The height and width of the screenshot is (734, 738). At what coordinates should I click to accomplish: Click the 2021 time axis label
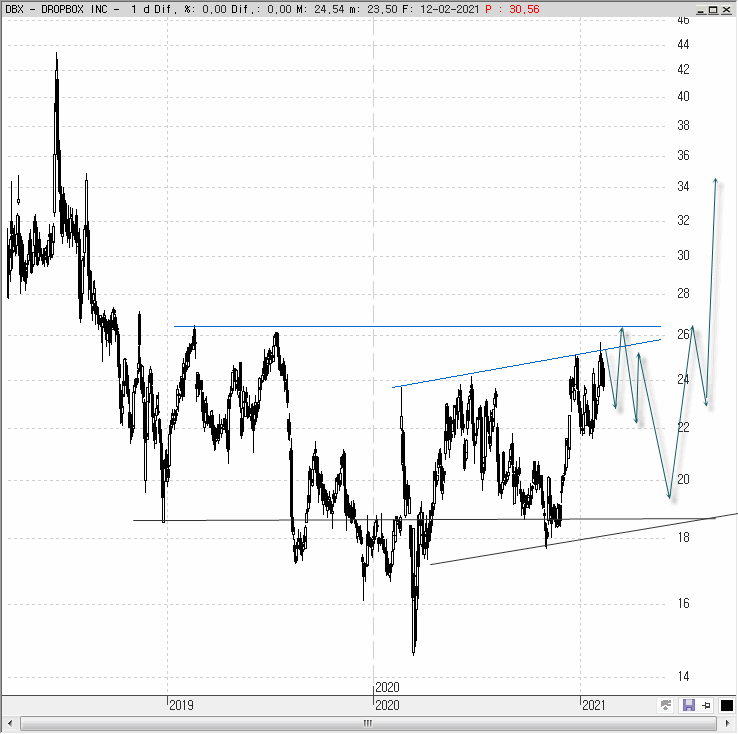coord(594,705)
